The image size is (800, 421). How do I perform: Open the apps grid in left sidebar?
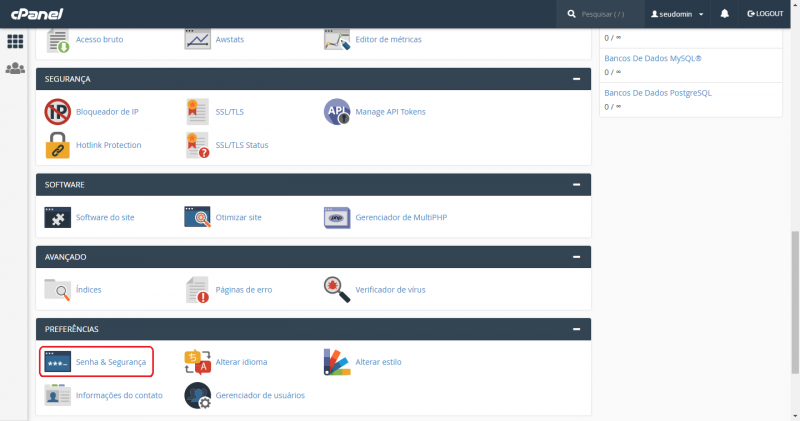point(15,42)
